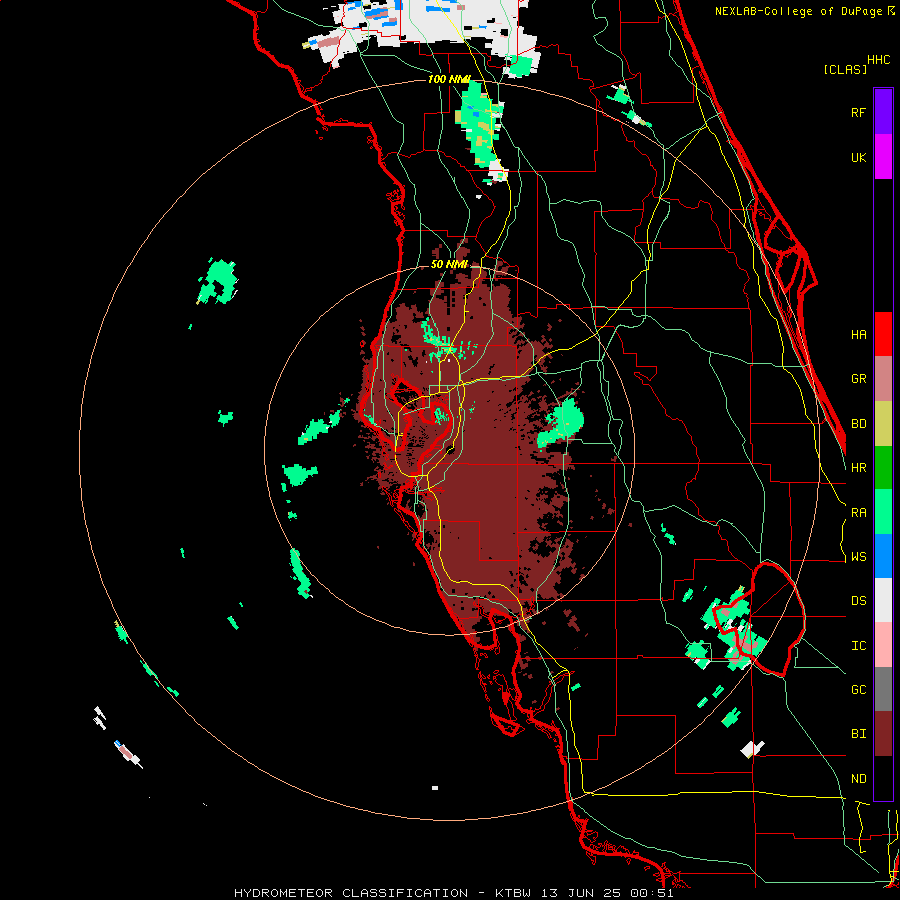Click the ND legend label
Viewport: 900px width, 900px height.
pos(858,779)
